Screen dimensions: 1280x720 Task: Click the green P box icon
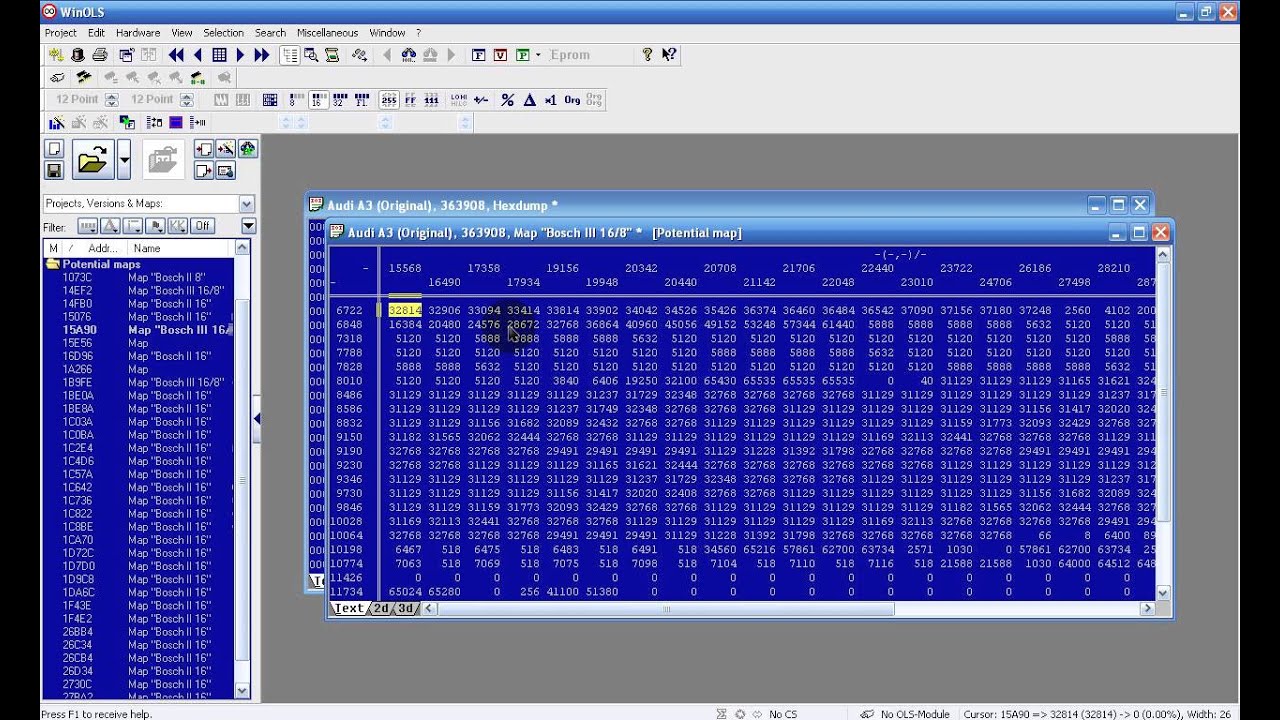coord(522,55)
